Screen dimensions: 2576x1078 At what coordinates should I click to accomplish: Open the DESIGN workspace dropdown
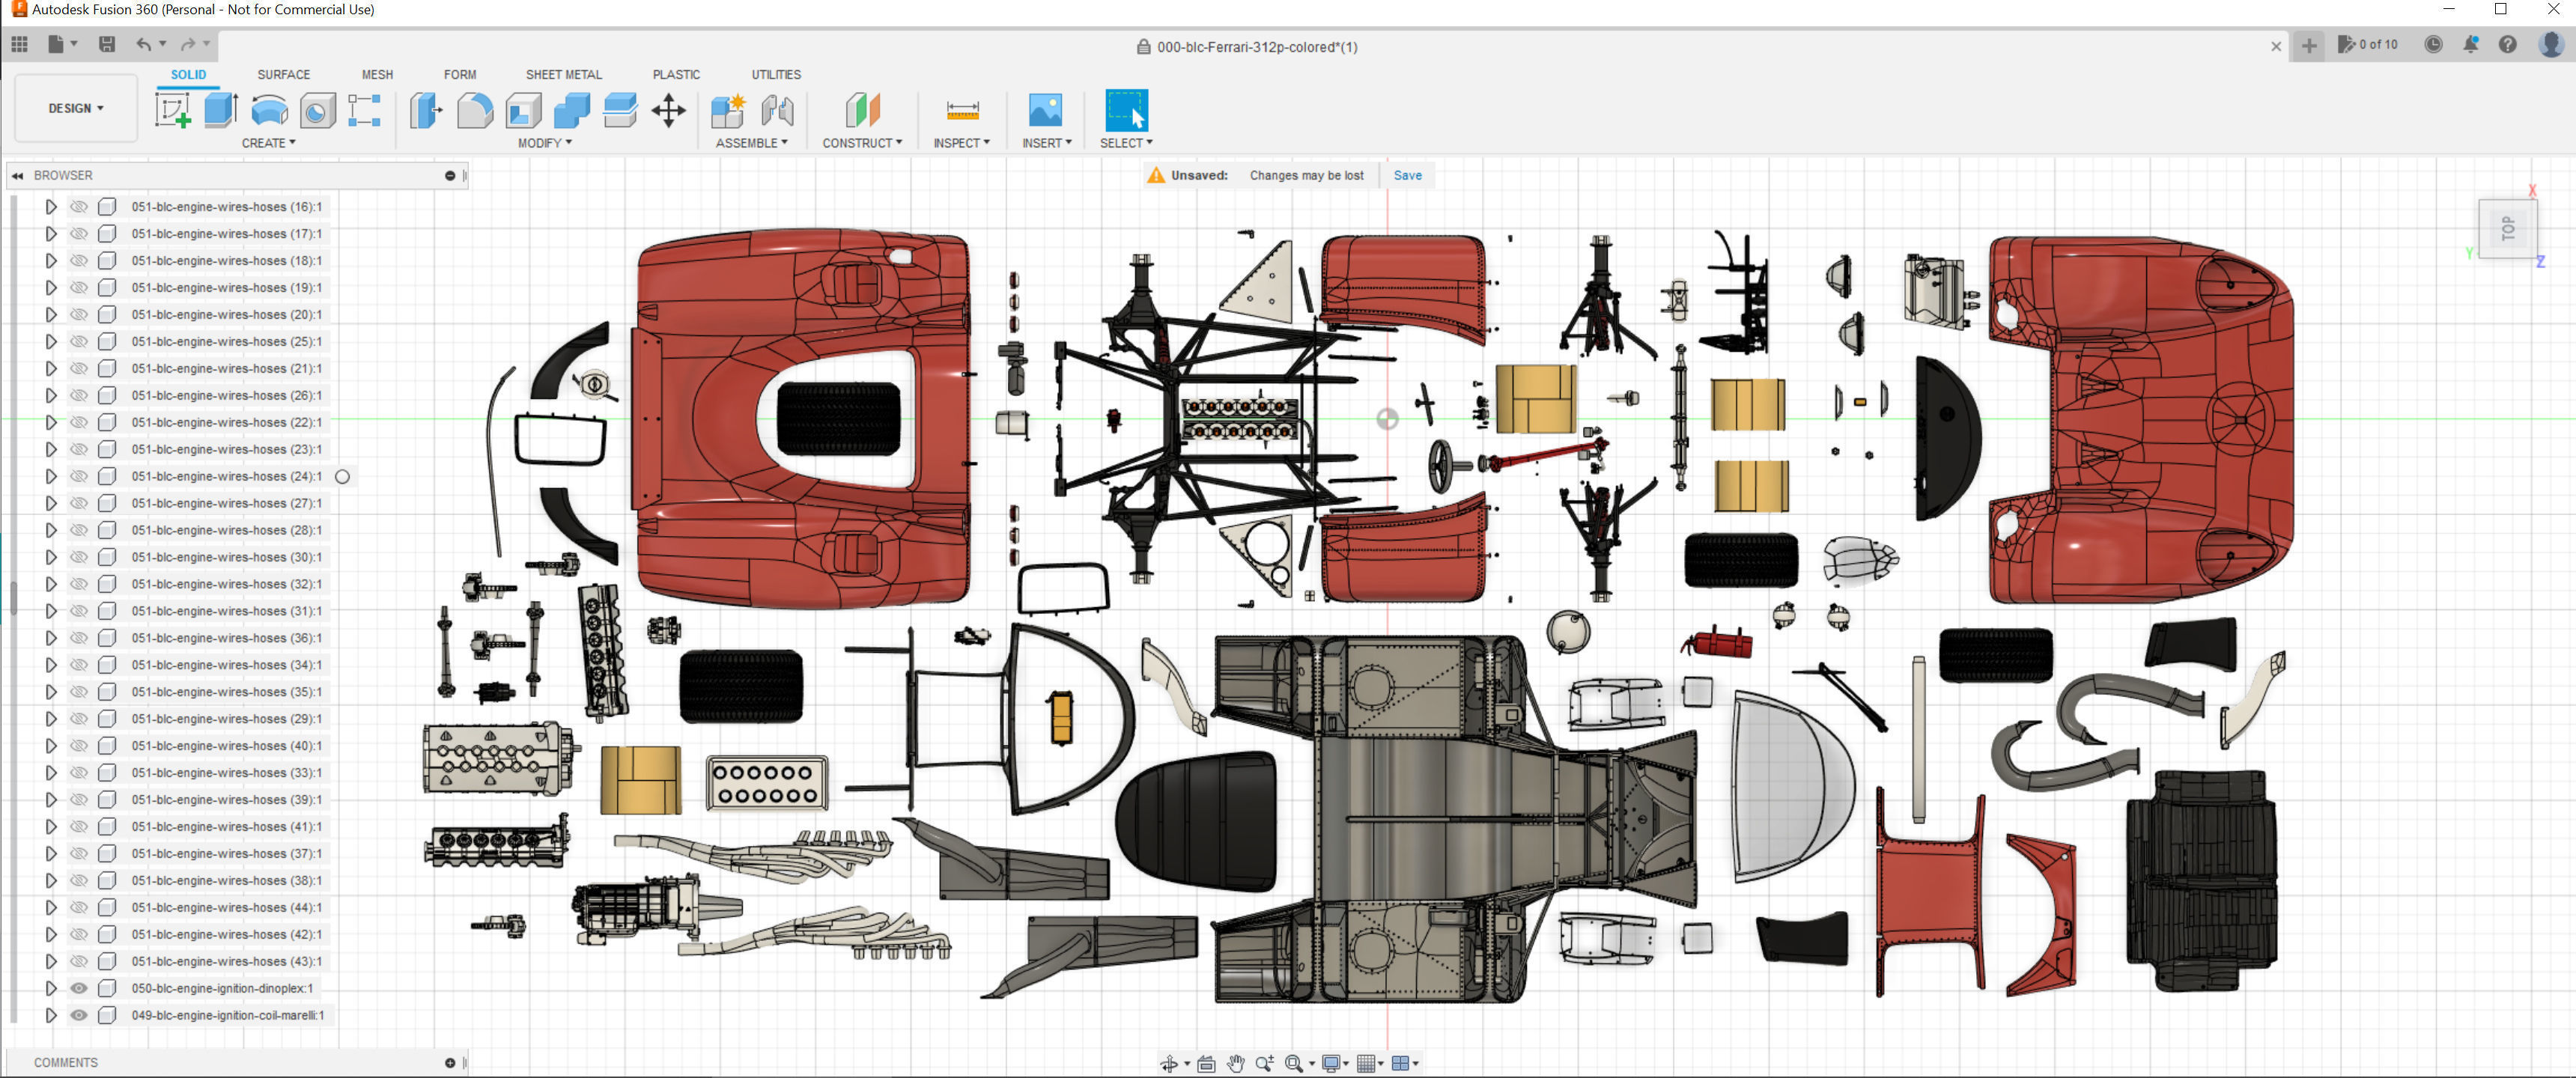coord(76,108)
